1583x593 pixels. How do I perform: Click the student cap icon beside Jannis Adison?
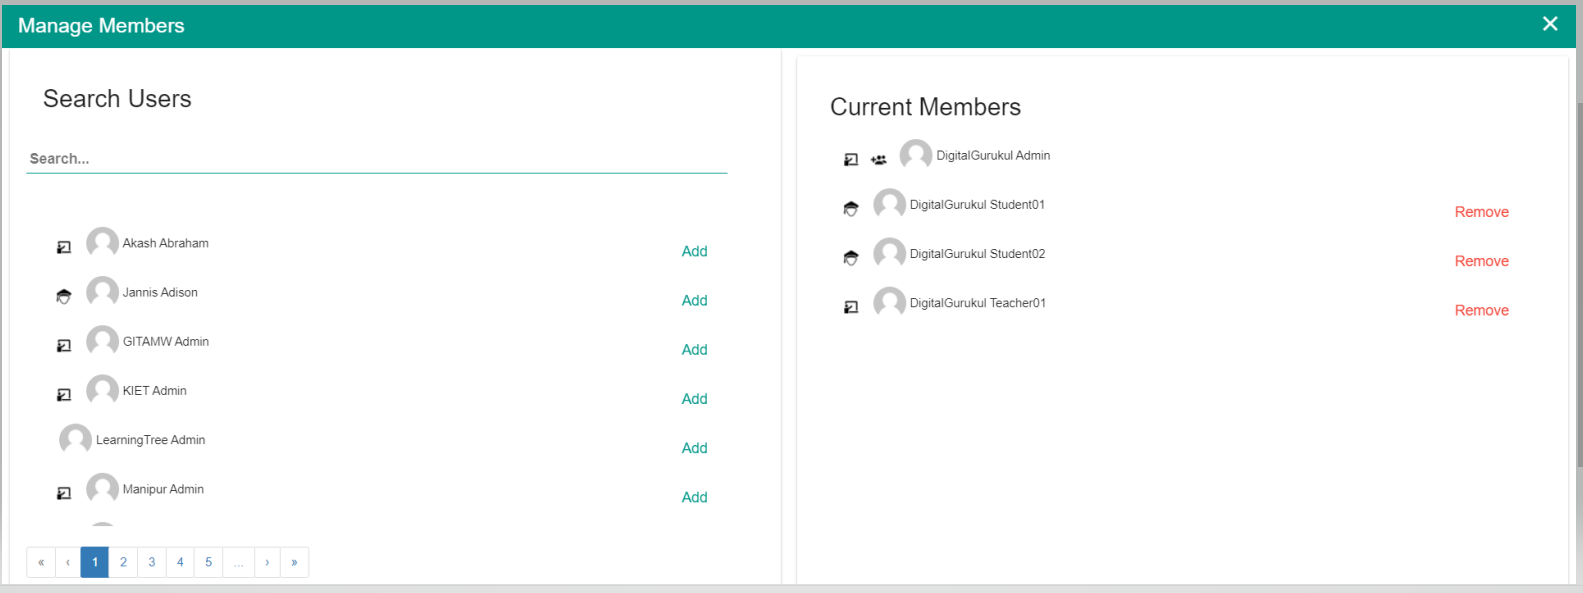(64, 296)
